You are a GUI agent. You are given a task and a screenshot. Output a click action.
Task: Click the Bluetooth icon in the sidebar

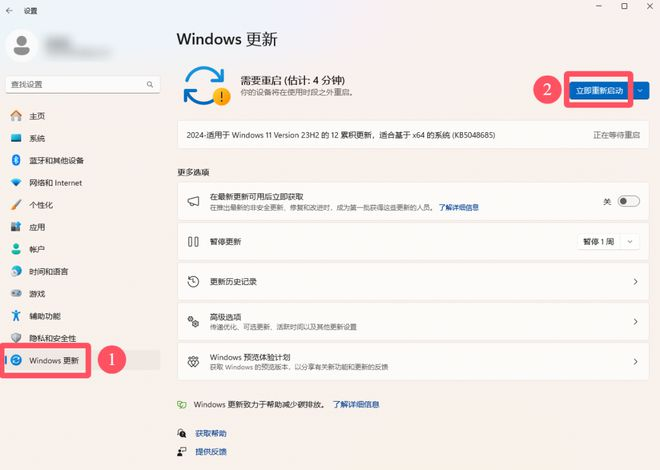point(16,160)
